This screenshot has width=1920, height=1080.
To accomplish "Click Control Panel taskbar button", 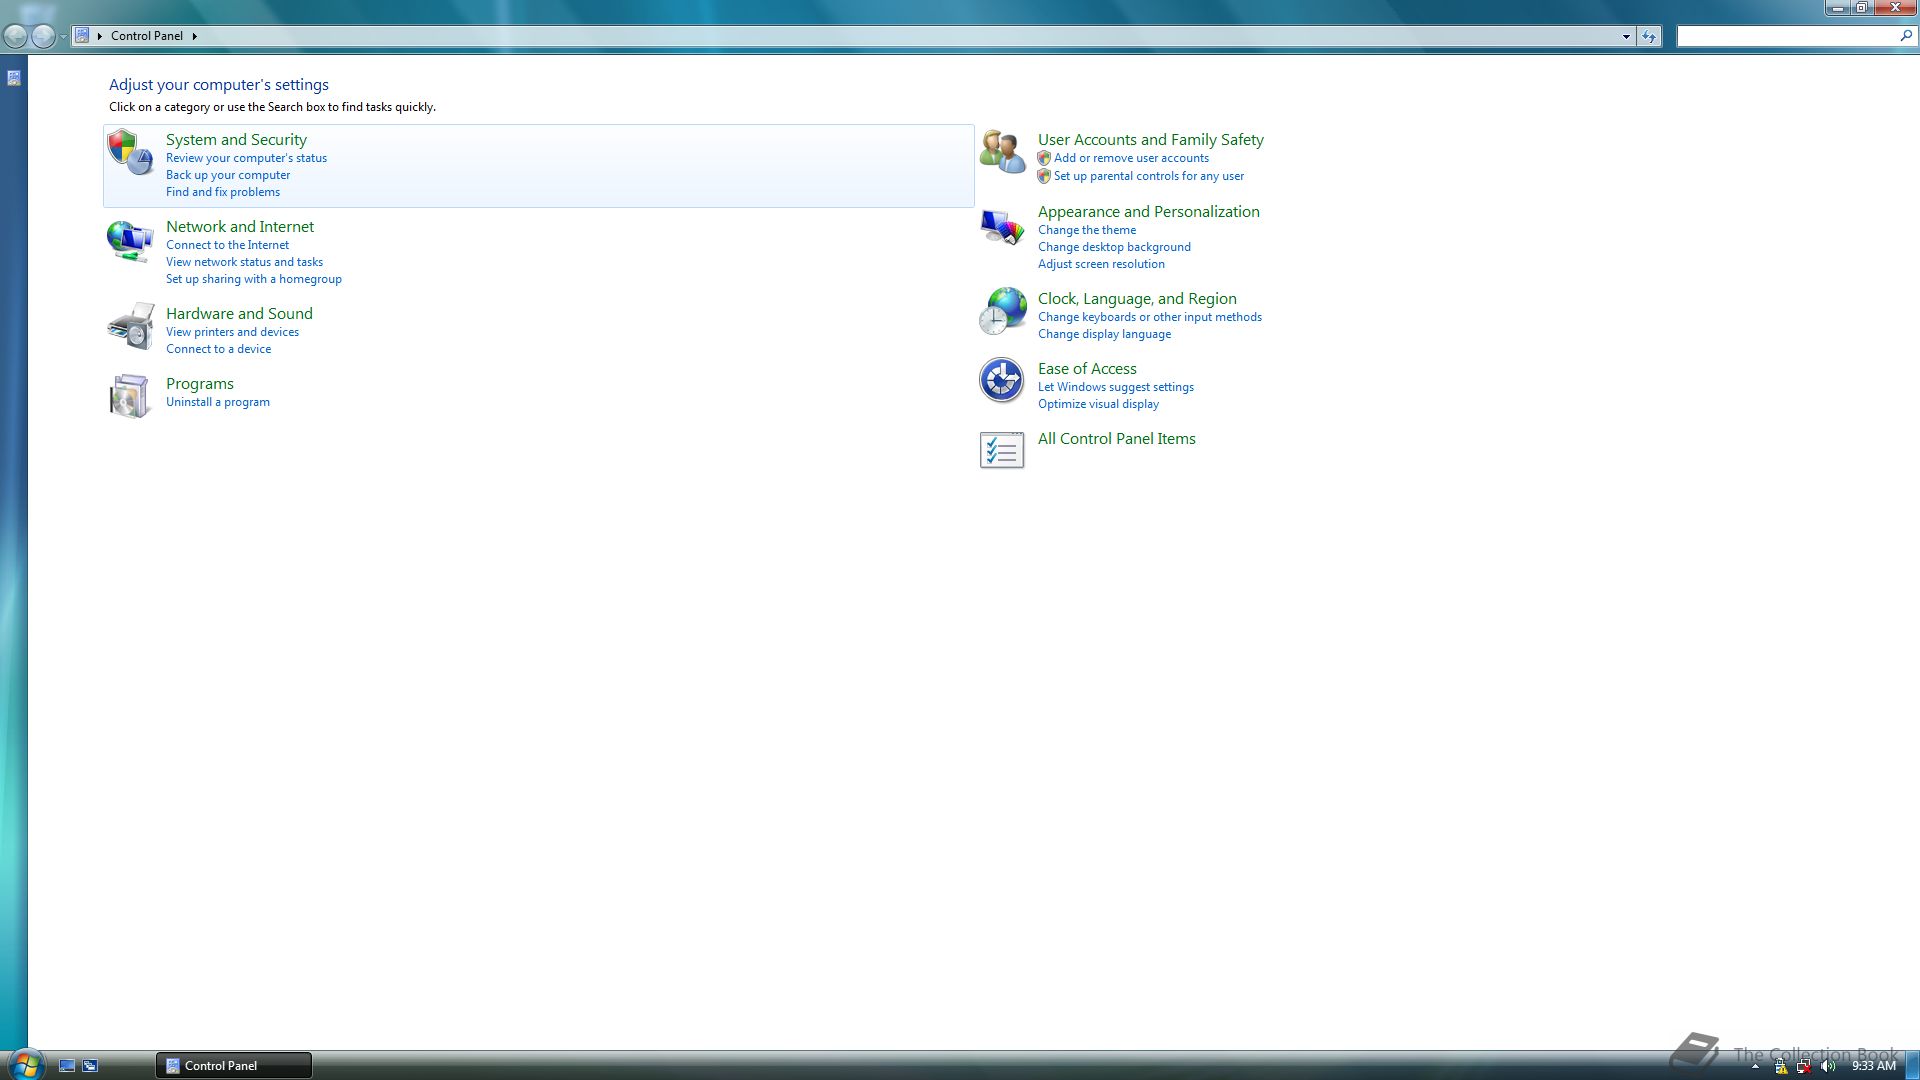I will (x=234, y=1066).
